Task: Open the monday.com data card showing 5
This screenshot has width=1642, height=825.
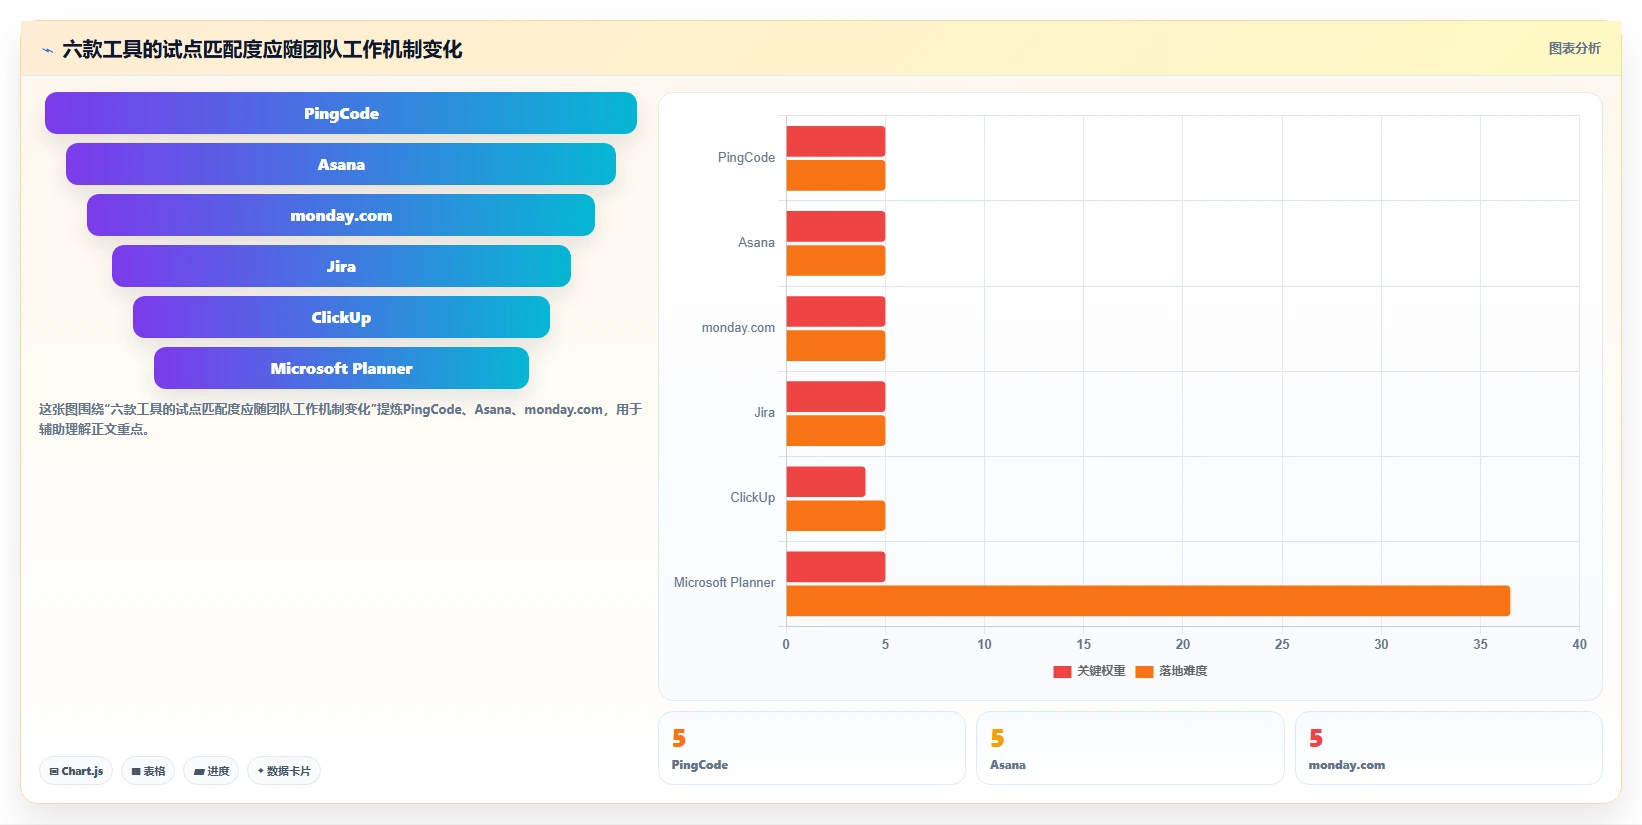Action: pyautogui.click(x=1448, y=748)
